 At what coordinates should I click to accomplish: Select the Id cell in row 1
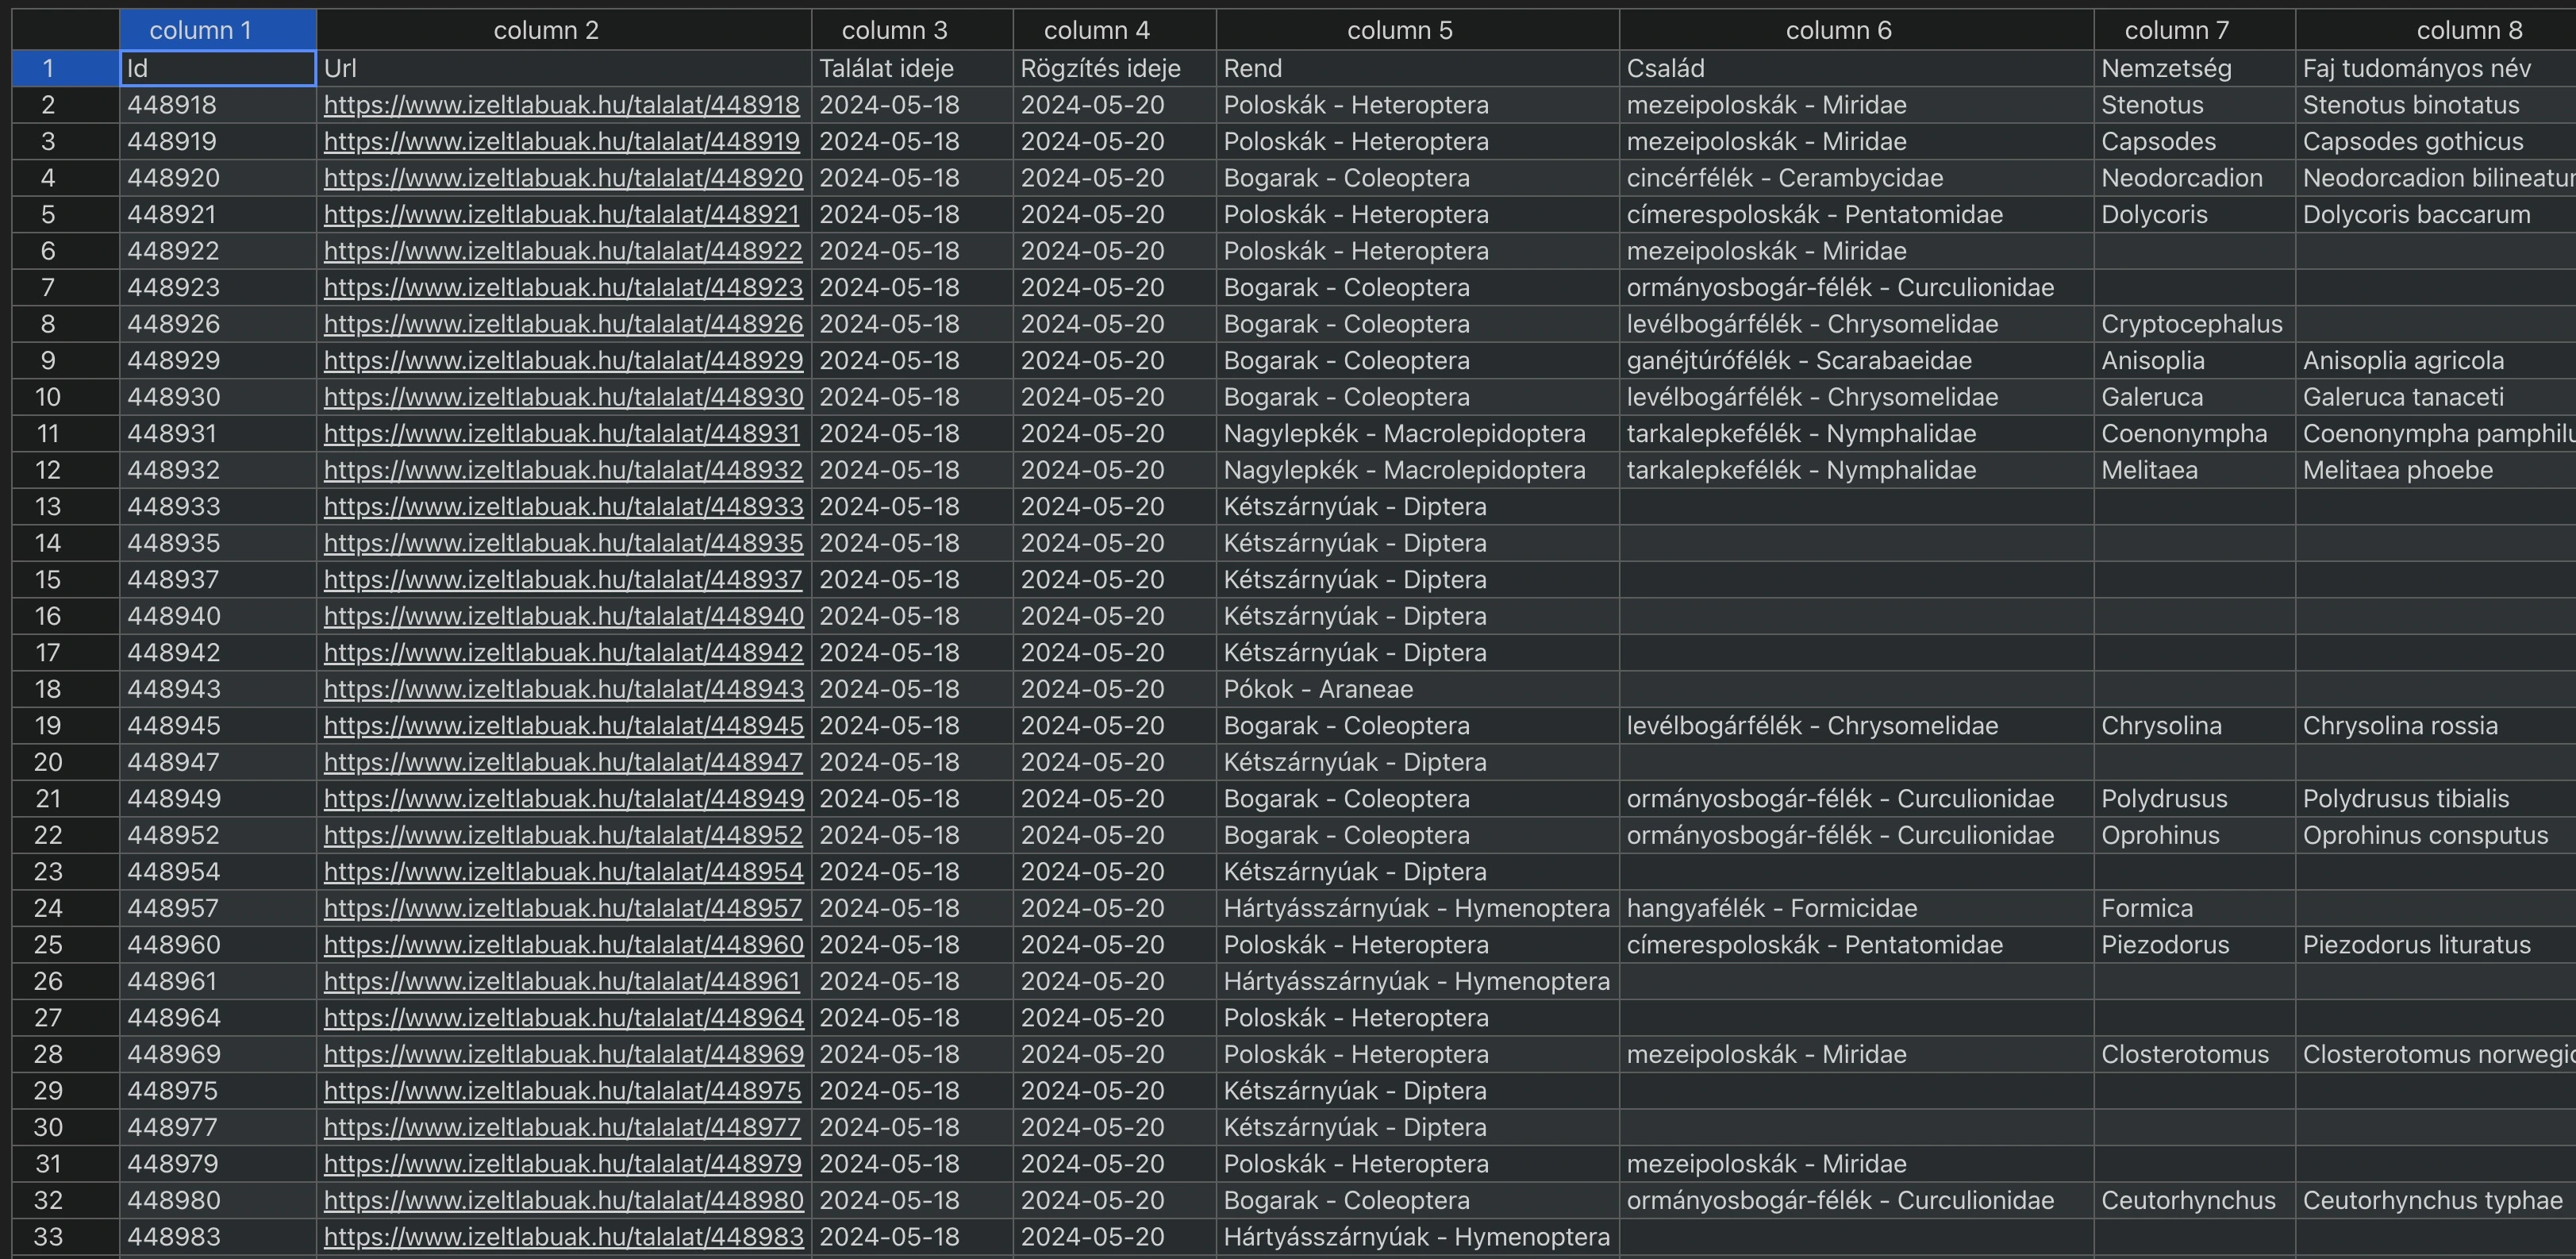(x=217, y=69)
